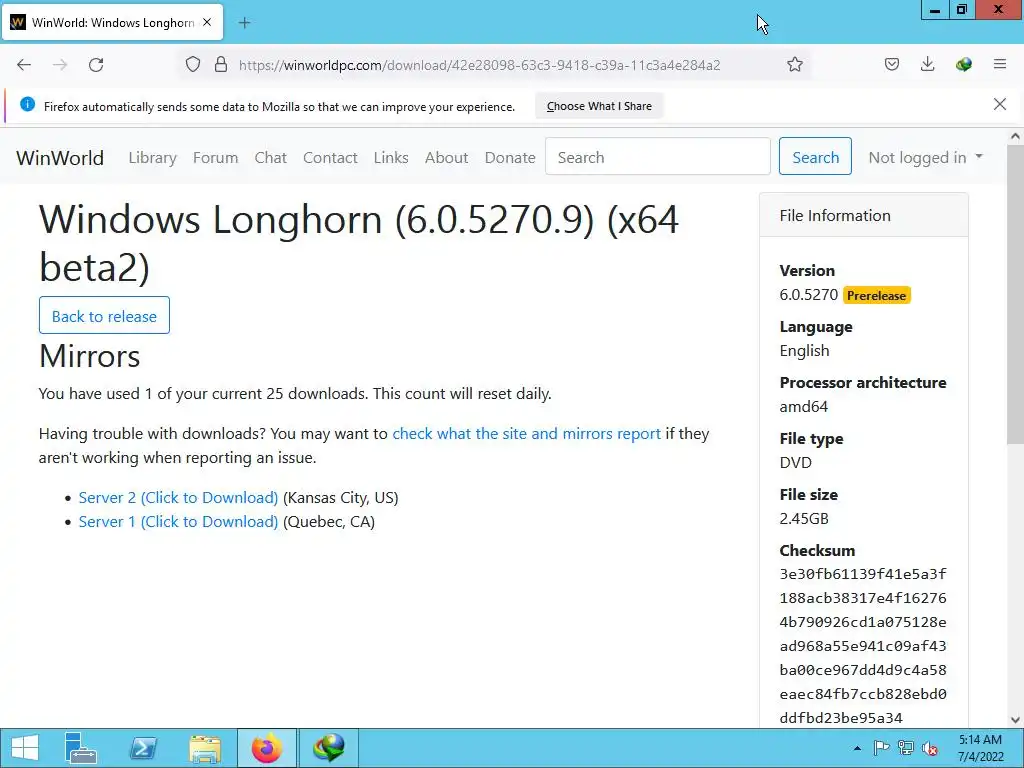This screenshot has width=1024, height=768.
Task: Click the Back to release button
Action: pos(104,315)
